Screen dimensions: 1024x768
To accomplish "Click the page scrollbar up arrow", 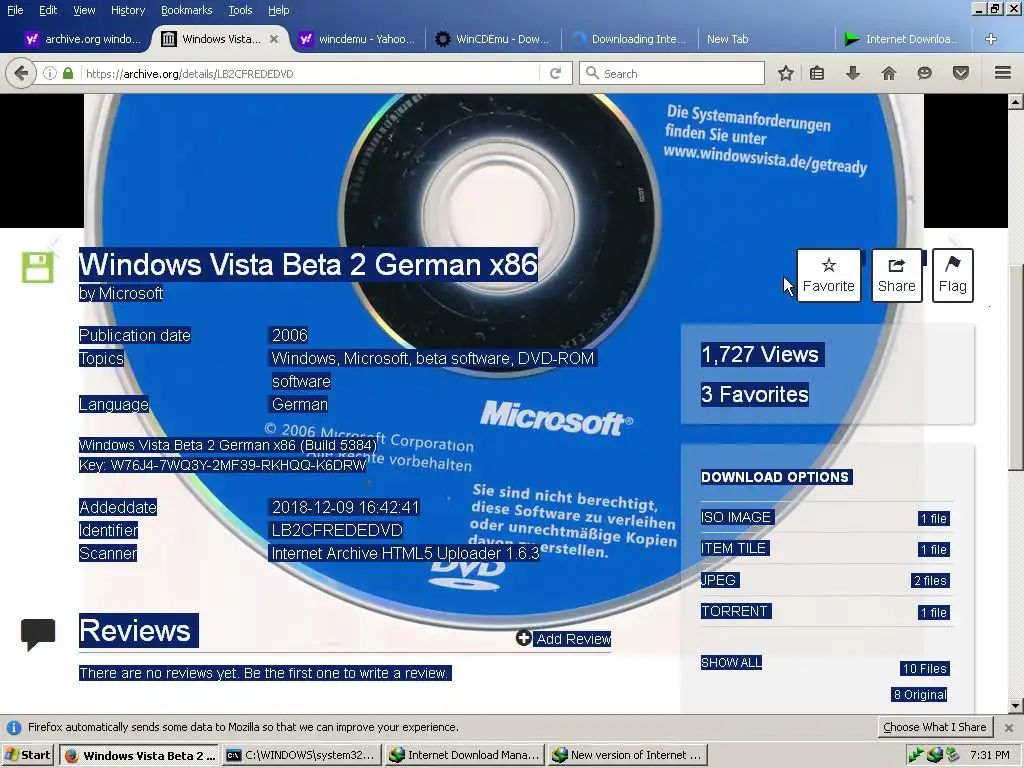I will [x=1016, y=102].
